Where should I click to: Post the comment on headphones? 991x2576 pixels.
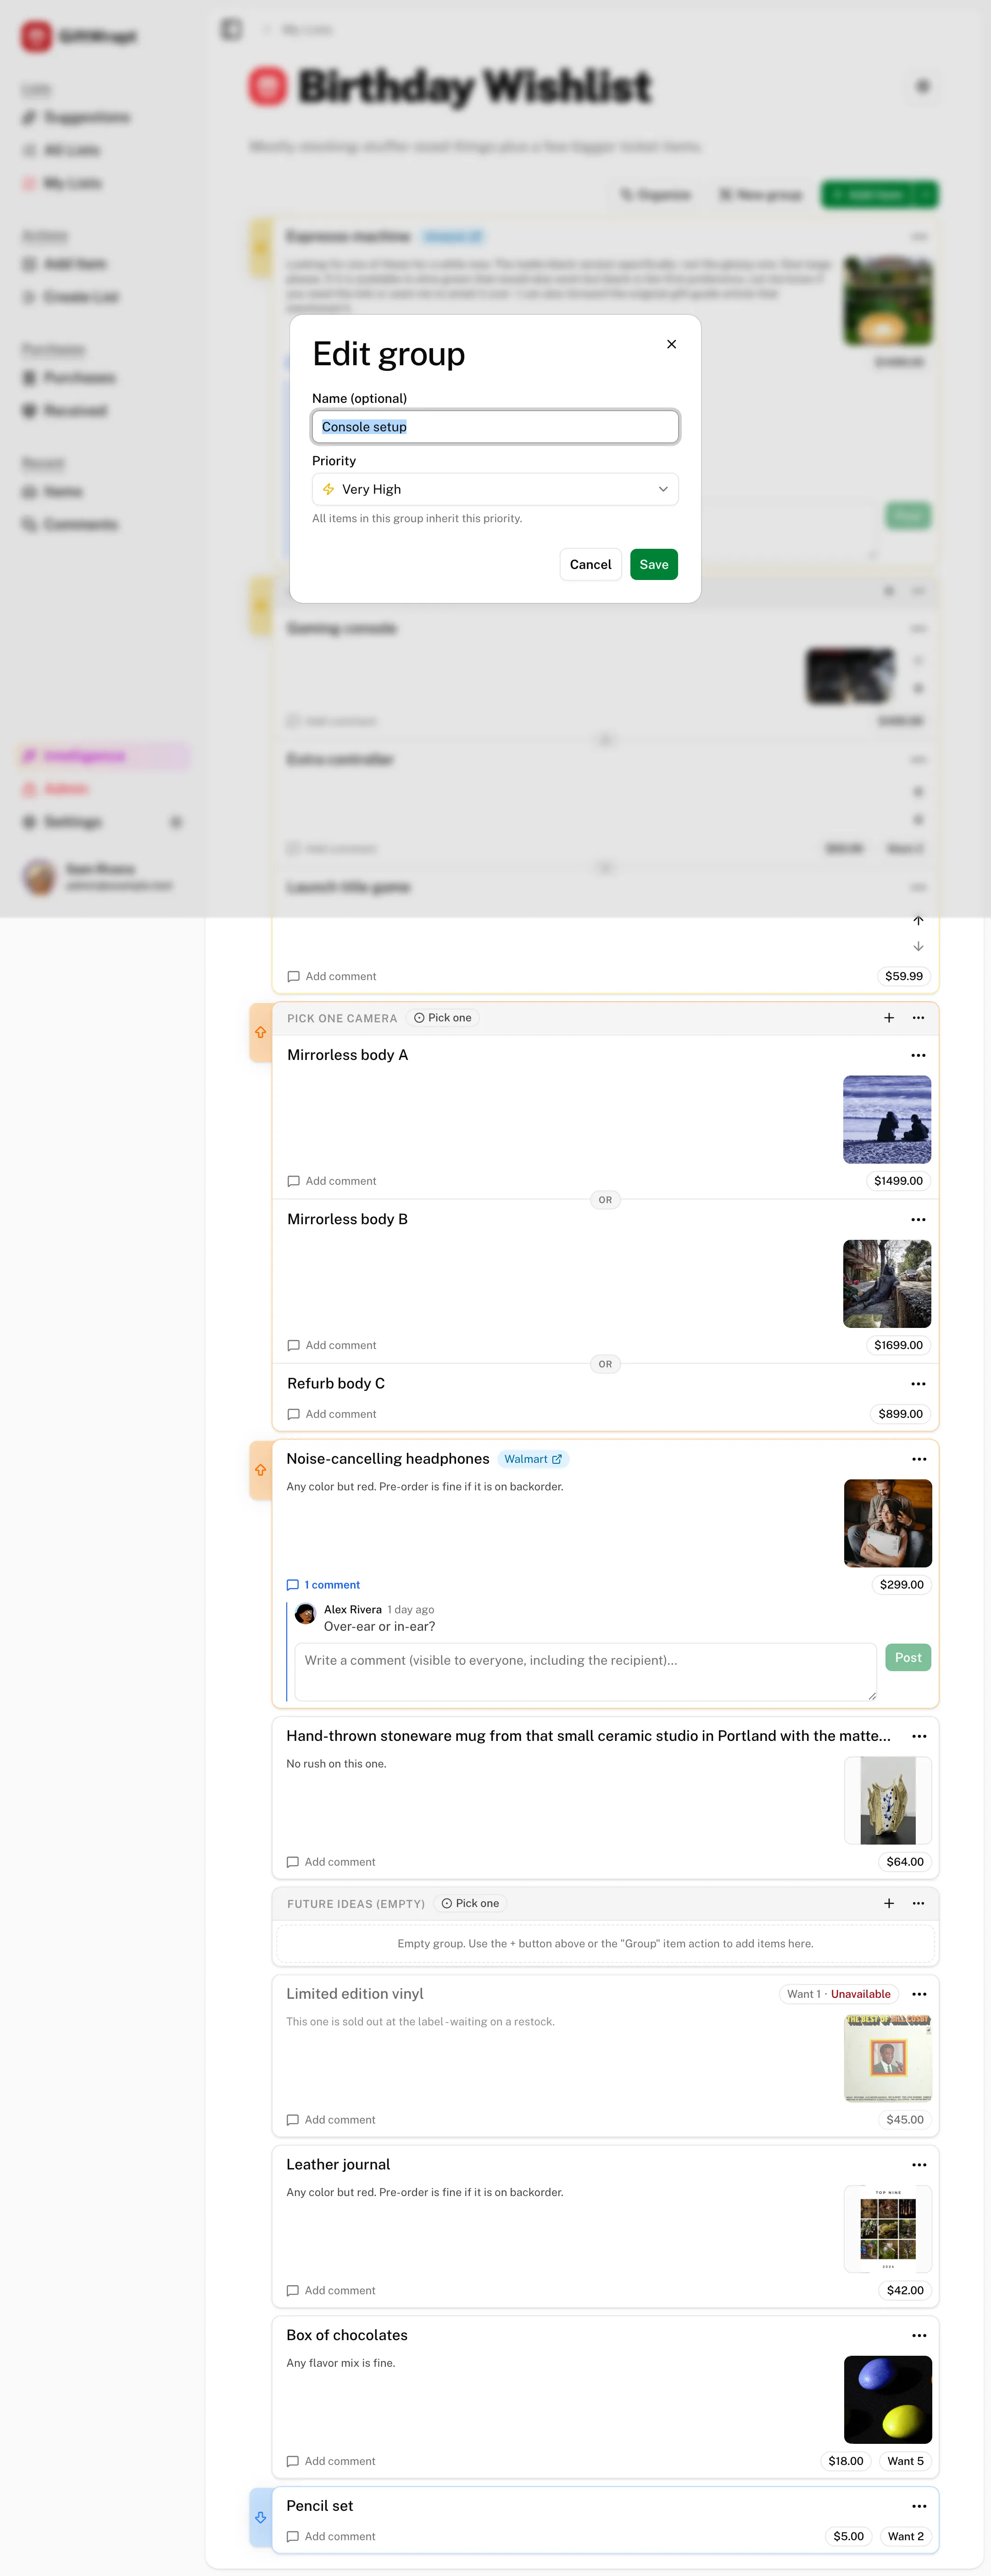coord(908,1657)
